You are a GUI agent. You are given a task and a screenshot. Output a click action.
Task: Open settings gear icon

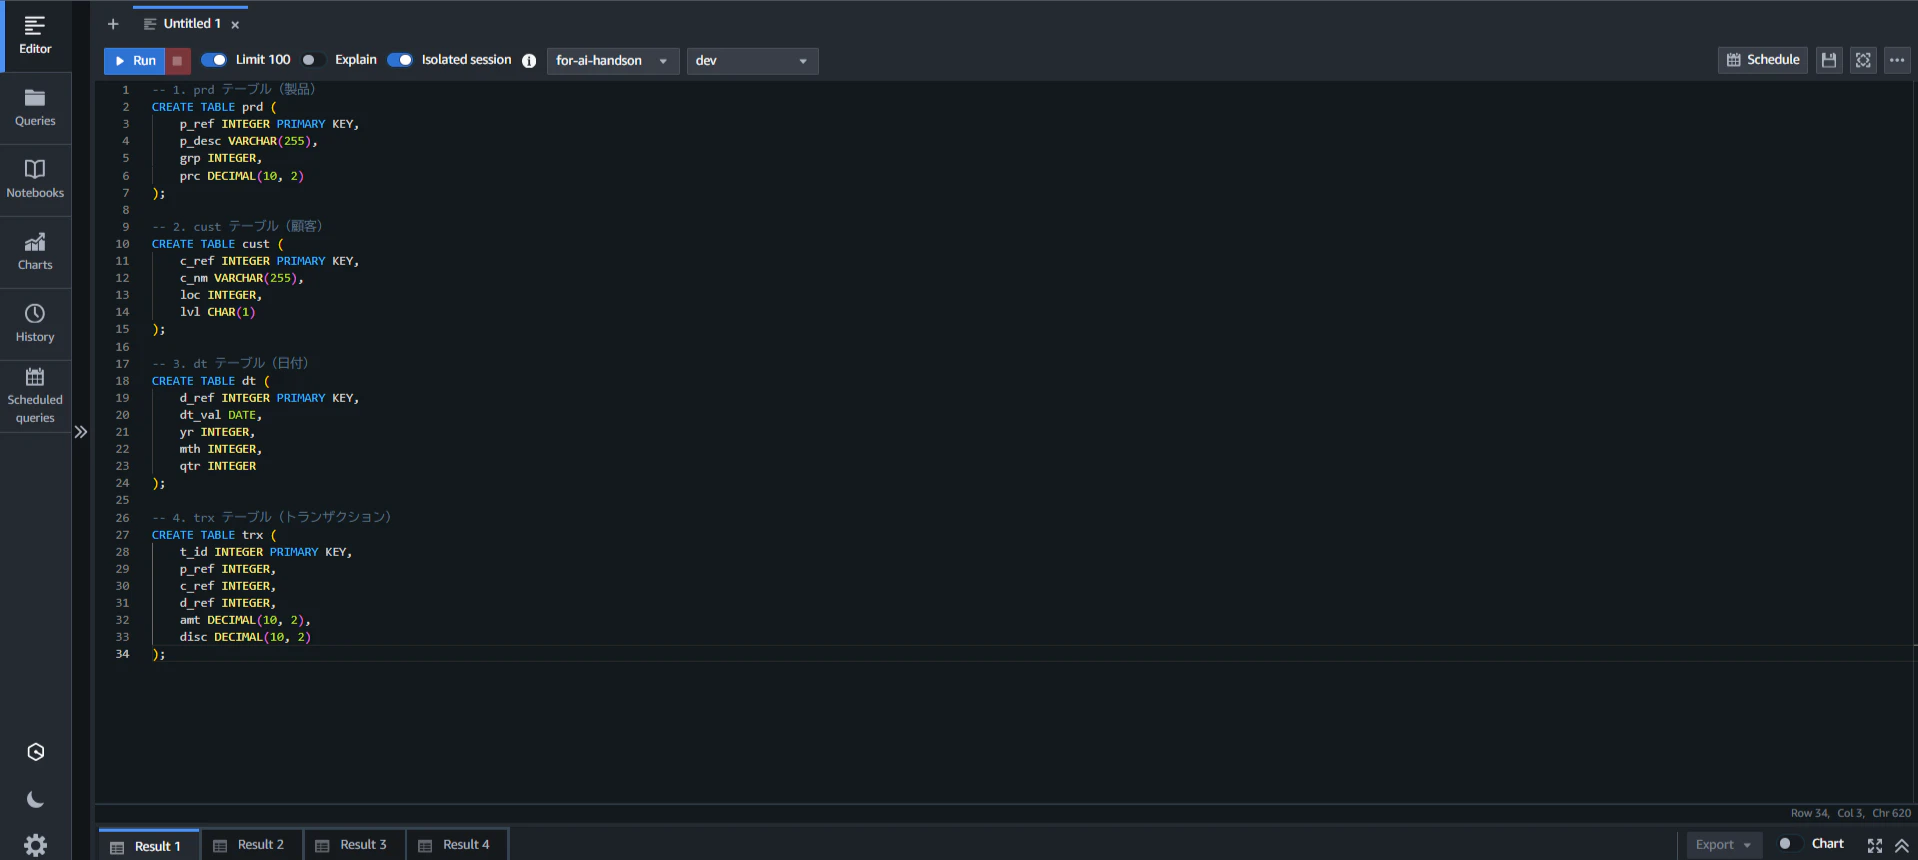pos(35,845)
